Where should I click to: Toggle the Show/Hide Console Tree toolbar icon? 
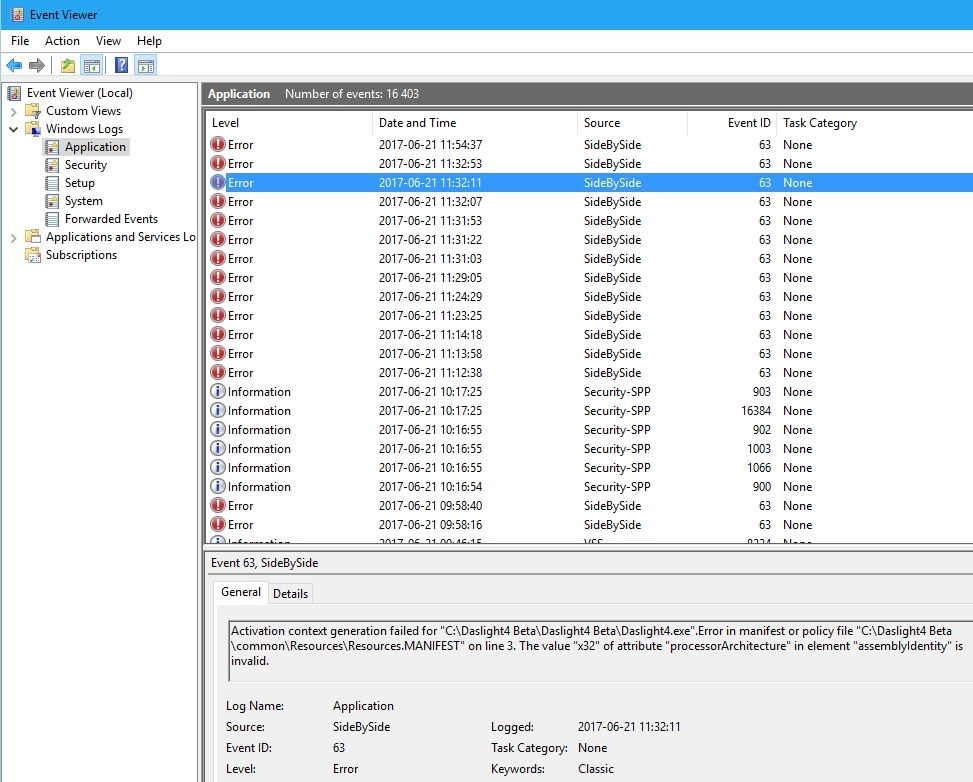coord(92,65)
